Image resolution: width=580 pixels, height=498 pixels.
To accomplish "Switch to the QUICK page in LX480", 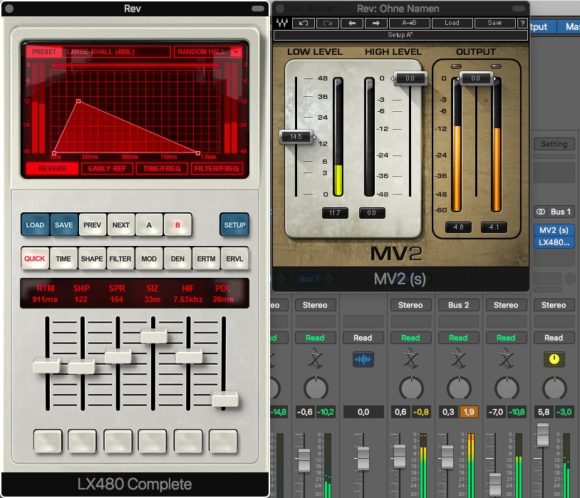I will (x=35, y=258).
